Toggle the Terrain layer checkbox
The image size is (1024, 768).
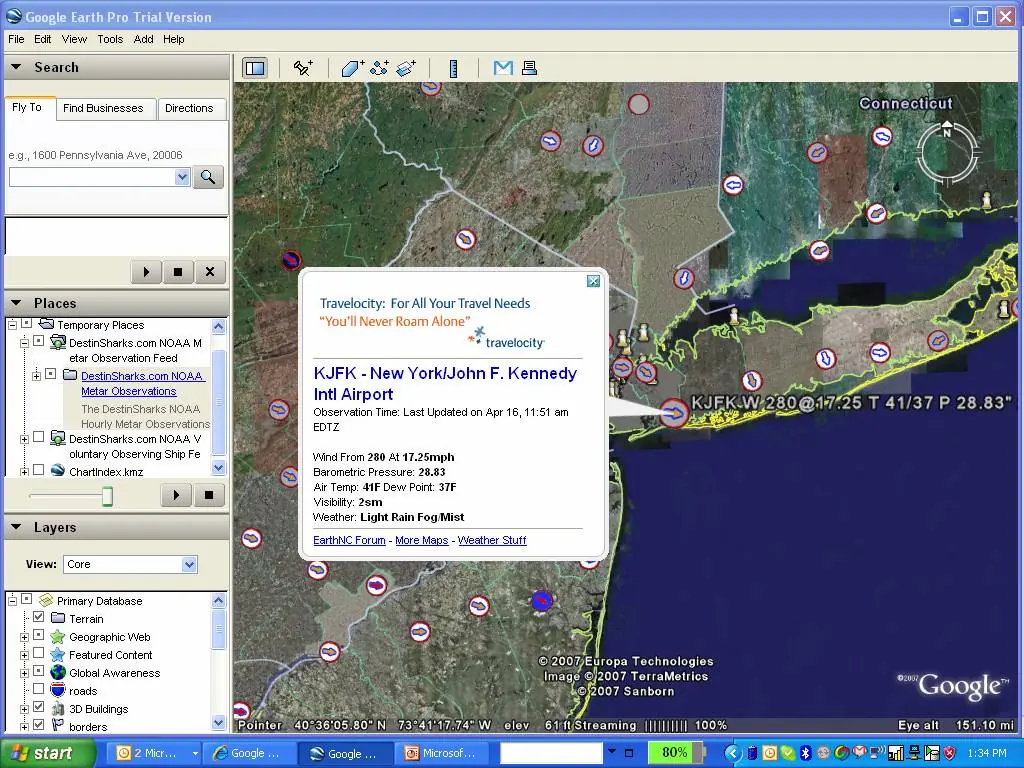(x=39, y=617)
